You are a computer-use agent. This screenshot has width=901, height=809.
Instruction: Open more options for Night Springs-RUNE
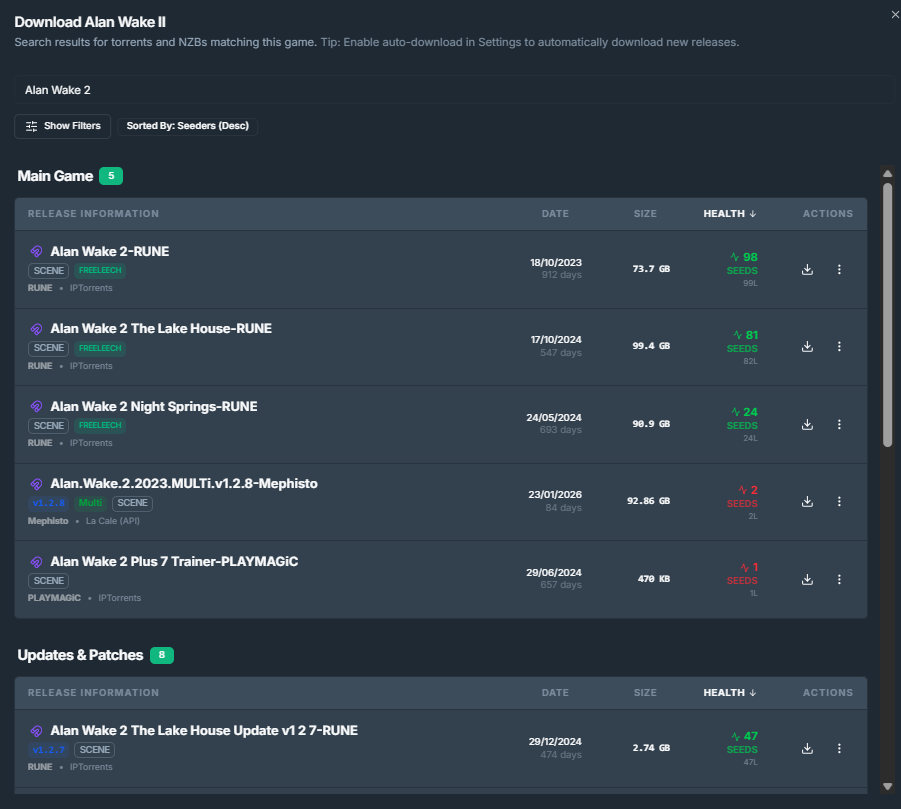[839, 424]
